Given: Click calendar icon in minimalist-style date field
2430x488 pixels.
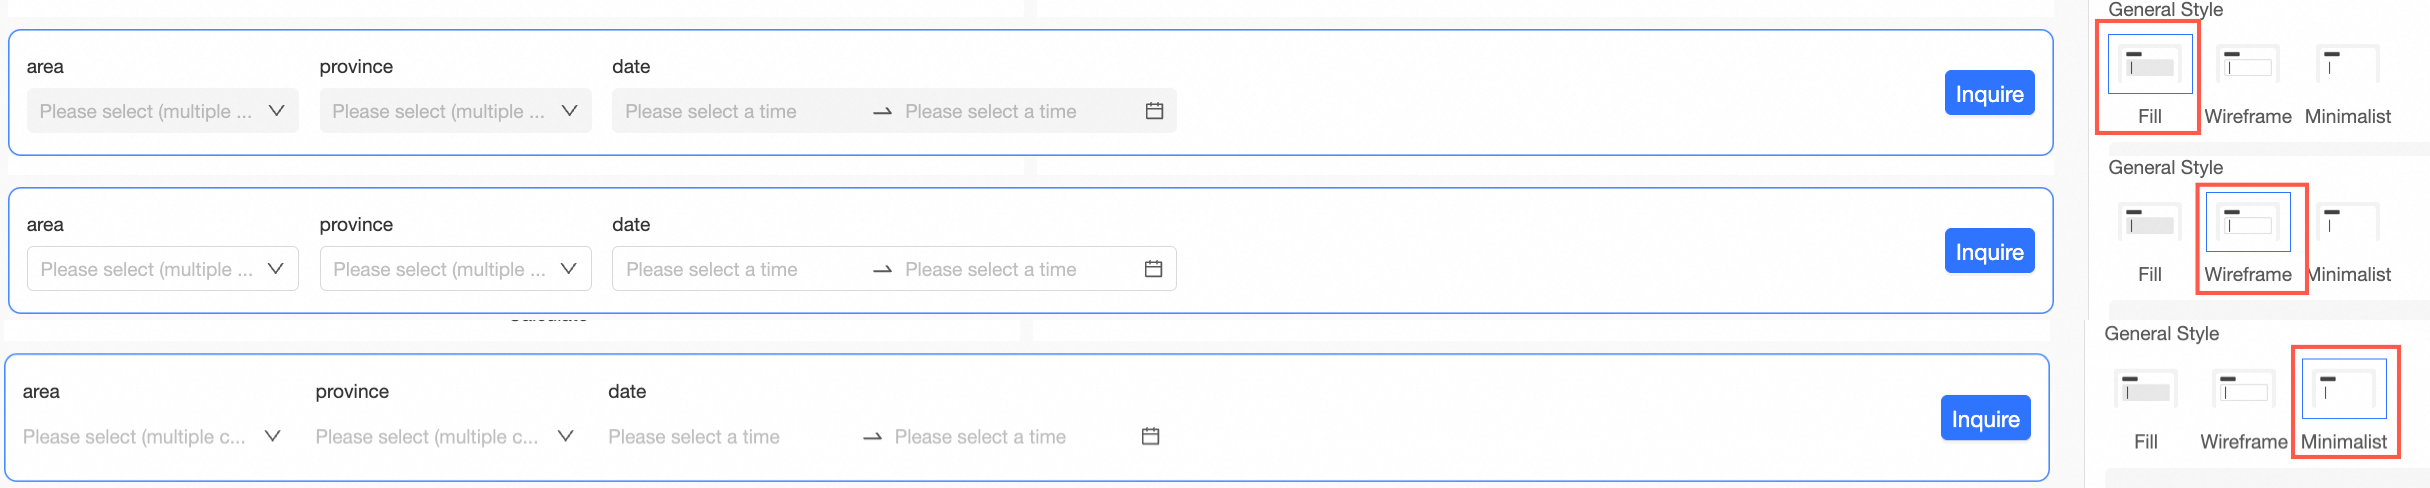Looking at the screenshot, I should point(1150,436).
